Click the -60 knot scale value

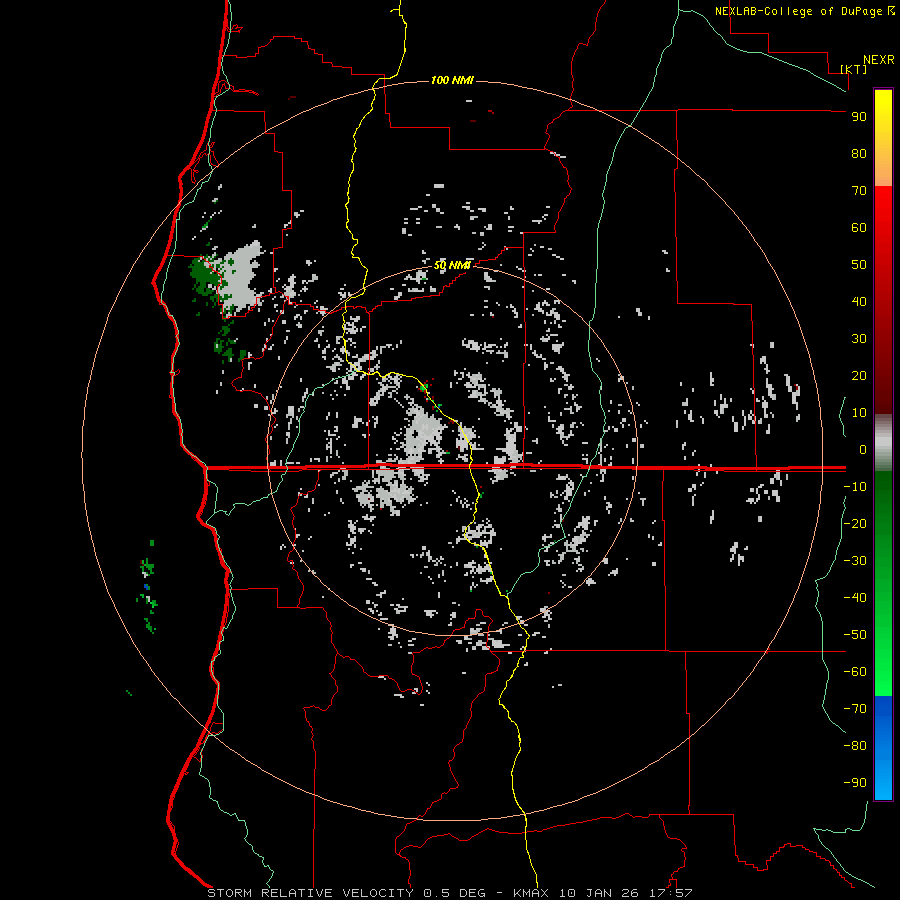point(855,672)
